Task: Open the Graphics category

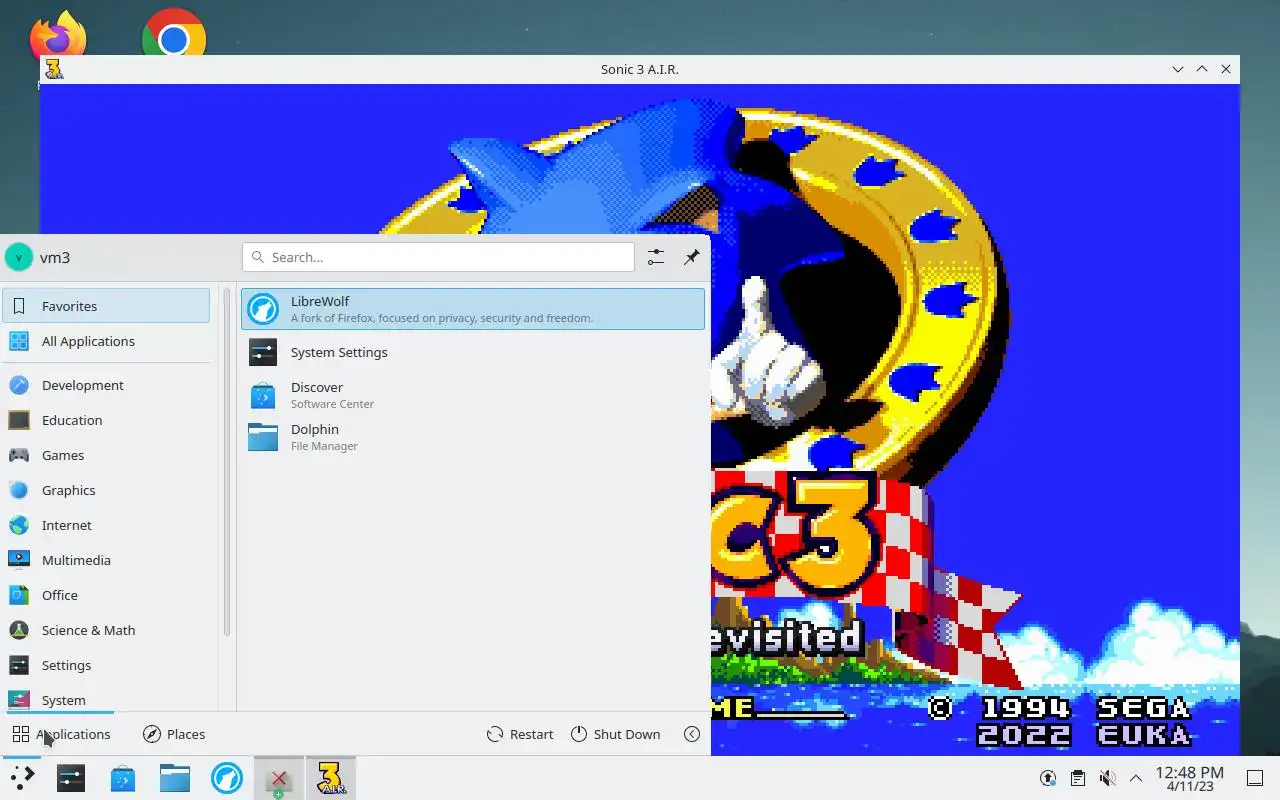Action: coord(106,490)
